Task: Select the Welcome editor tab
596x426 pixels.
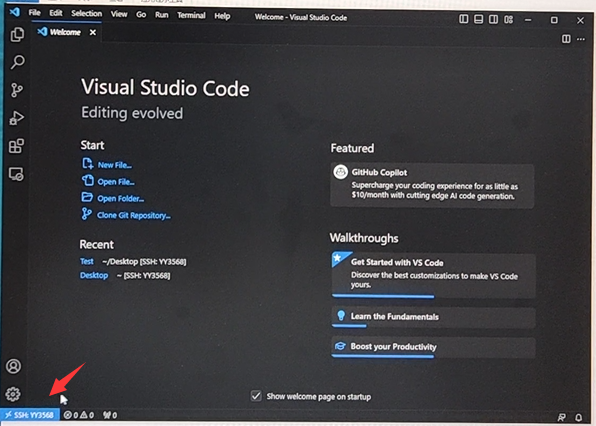Action: click(67, 32)
